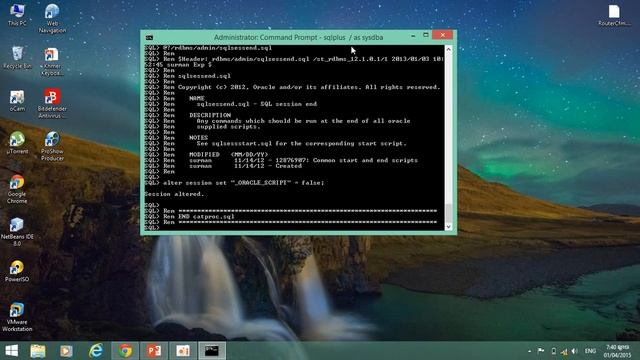Click the Command Prompt vertical scrollbar thumb
Viewport: 640px width, 360px height.
coord(449,212)
